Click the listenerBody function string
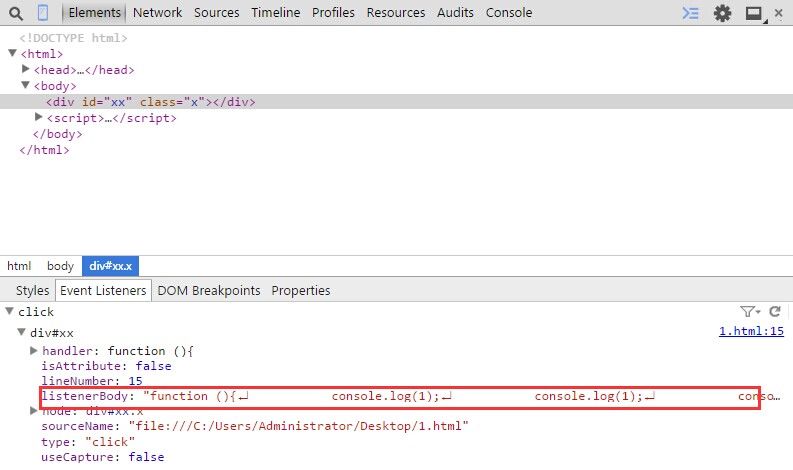 [x=462, y=396]
